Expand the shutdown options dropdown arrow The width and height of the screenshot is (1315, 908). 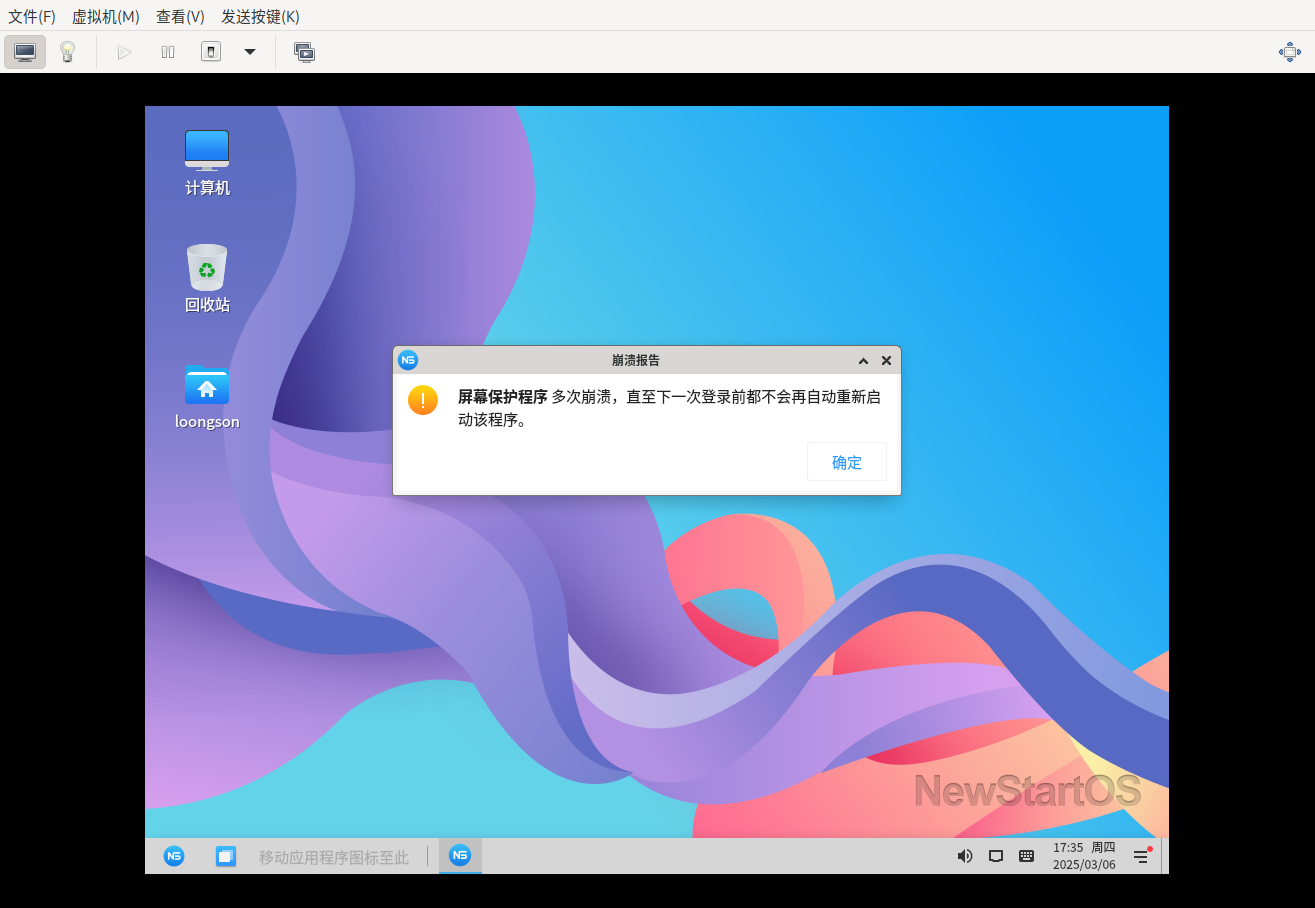click(250, 52)
